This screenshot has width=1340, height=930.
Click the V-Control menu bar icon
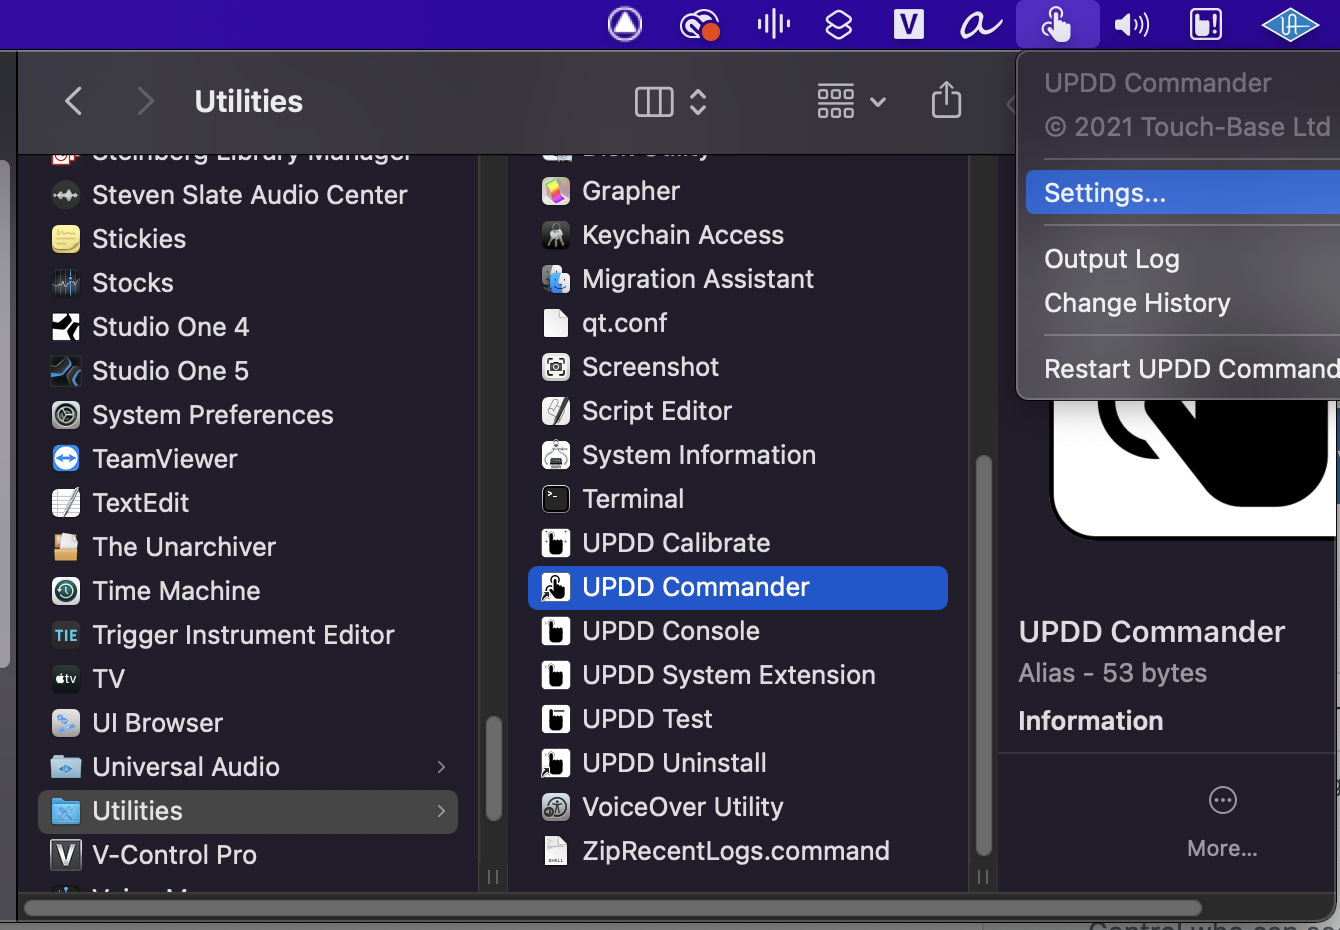click(x=908, y=23)
